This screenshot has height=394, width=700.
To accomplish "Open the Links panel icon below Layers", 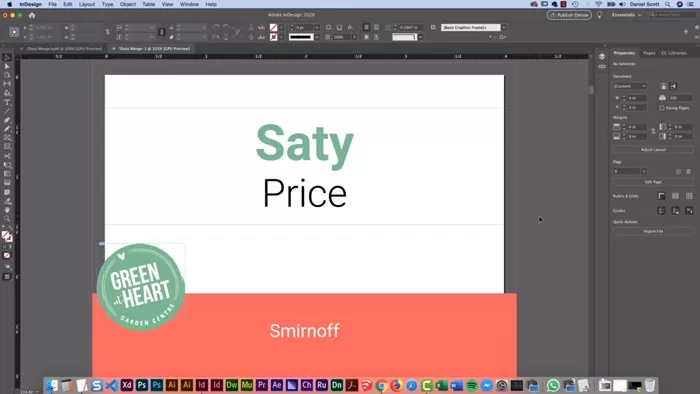I will pyautogui.click(x=602, y=66).
